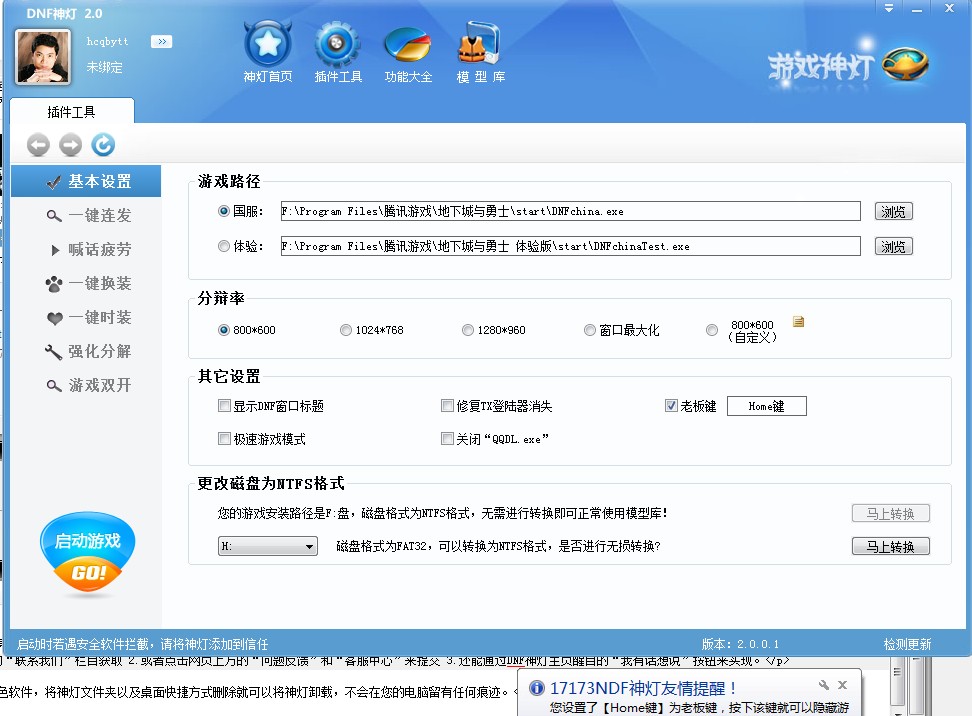The width and height of the screenshot is (972, 716).
Task: Click 未绑定 status text
Action: [104, 67]
